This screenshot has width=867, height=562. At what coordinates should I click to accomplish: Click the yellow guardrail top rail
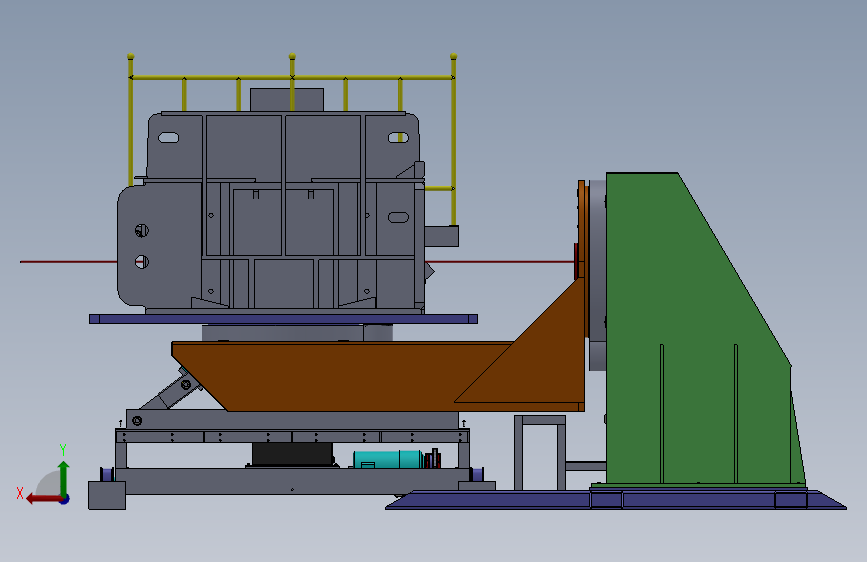click(x=292, y=77)
